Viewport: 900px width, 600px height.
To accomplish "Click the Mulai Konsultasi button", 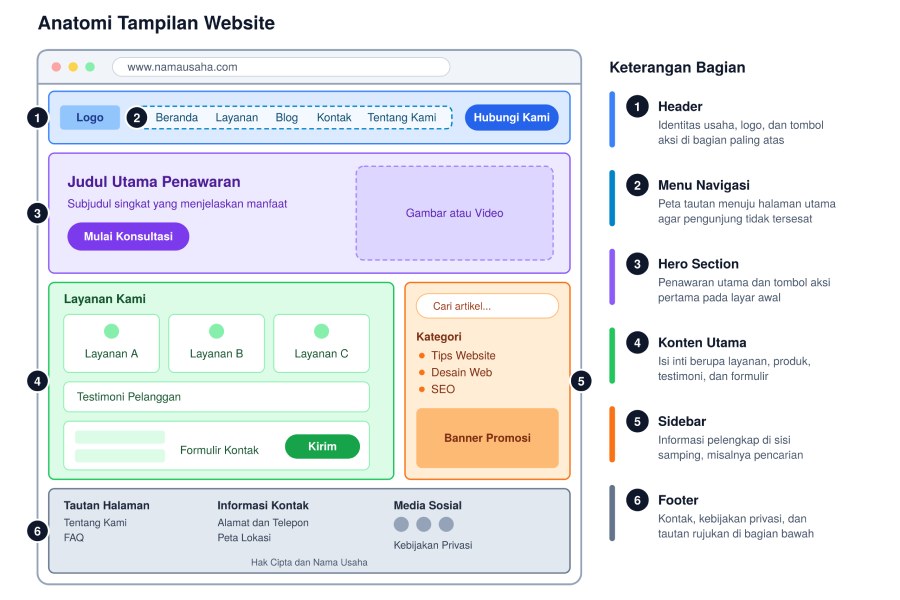I will coord(128,237).
